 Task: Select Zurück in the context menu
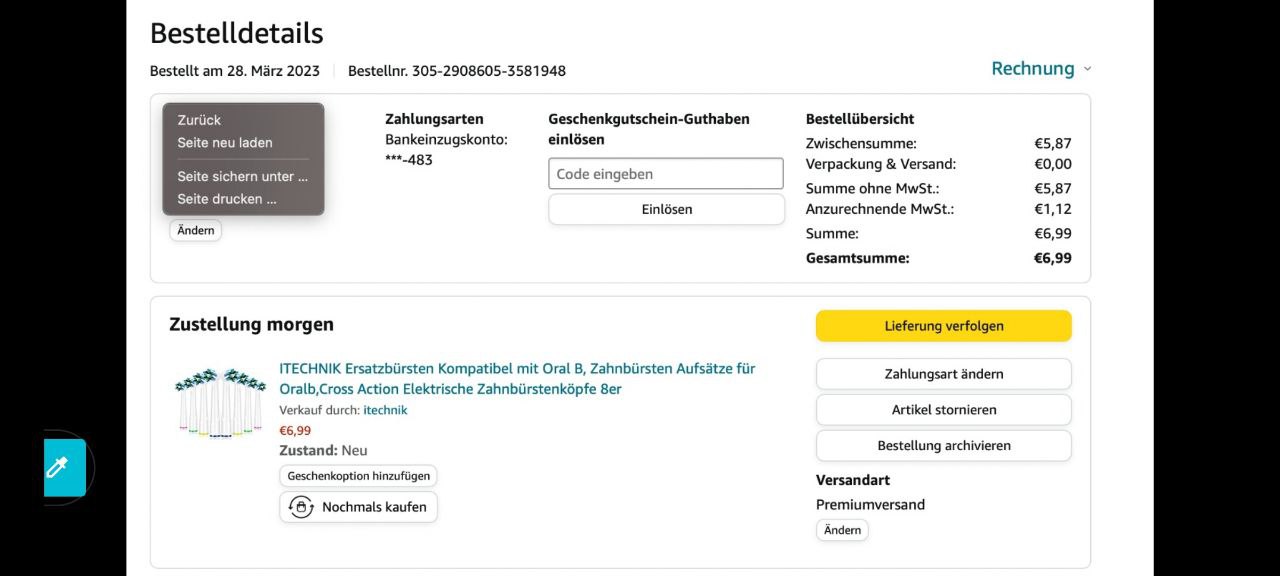[x=199, y=120]
